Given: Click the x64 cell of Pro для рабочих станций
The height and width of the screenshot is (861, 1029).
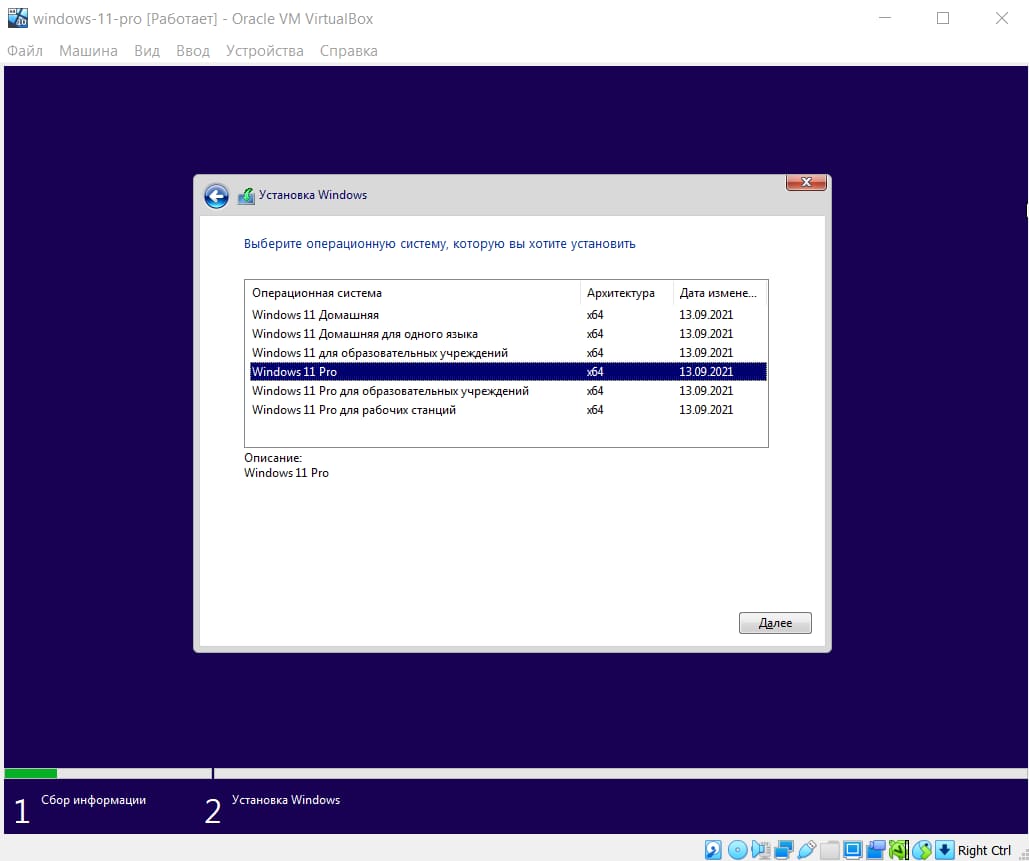Looking at the screenshot, I should point(595,410).
